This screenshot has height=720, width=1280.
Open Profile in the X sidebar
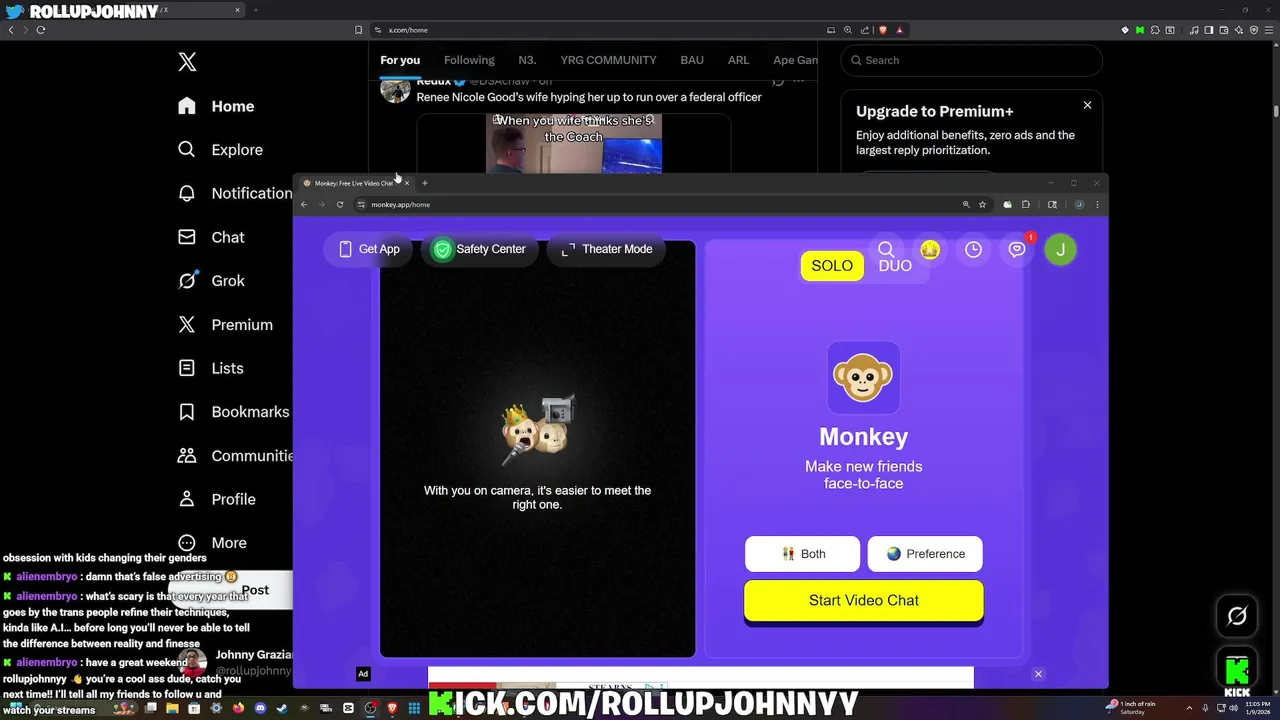216,499
